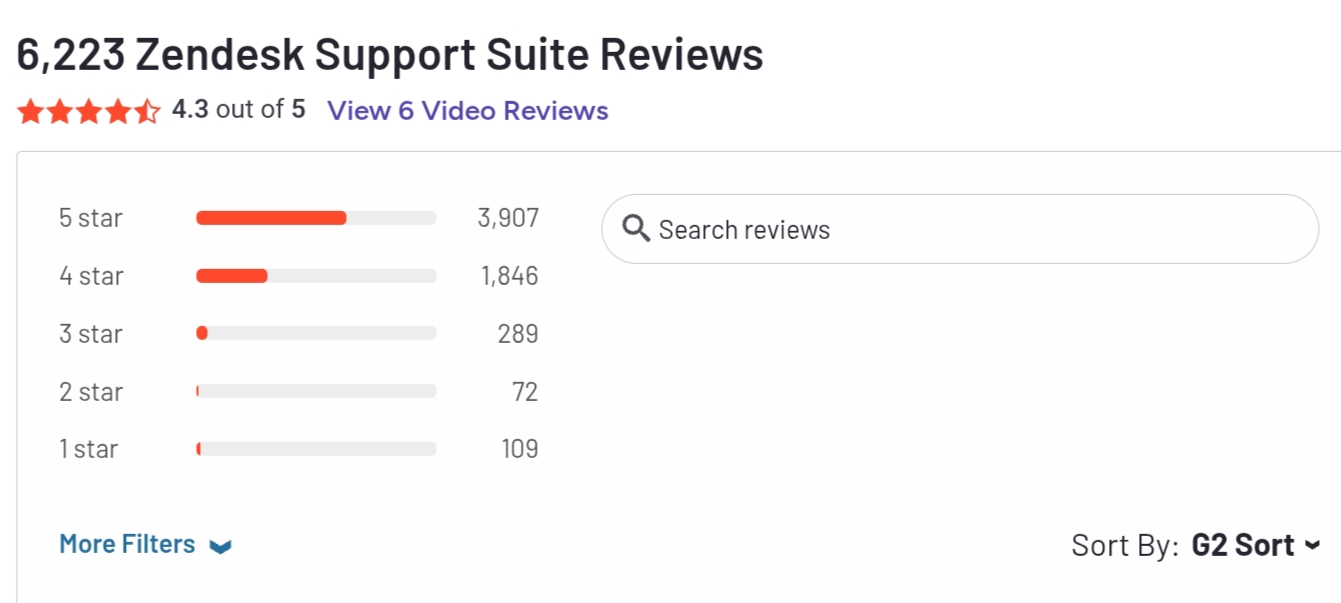
Task: Select the 2 star filter row
Action: (x=90, y=392)
